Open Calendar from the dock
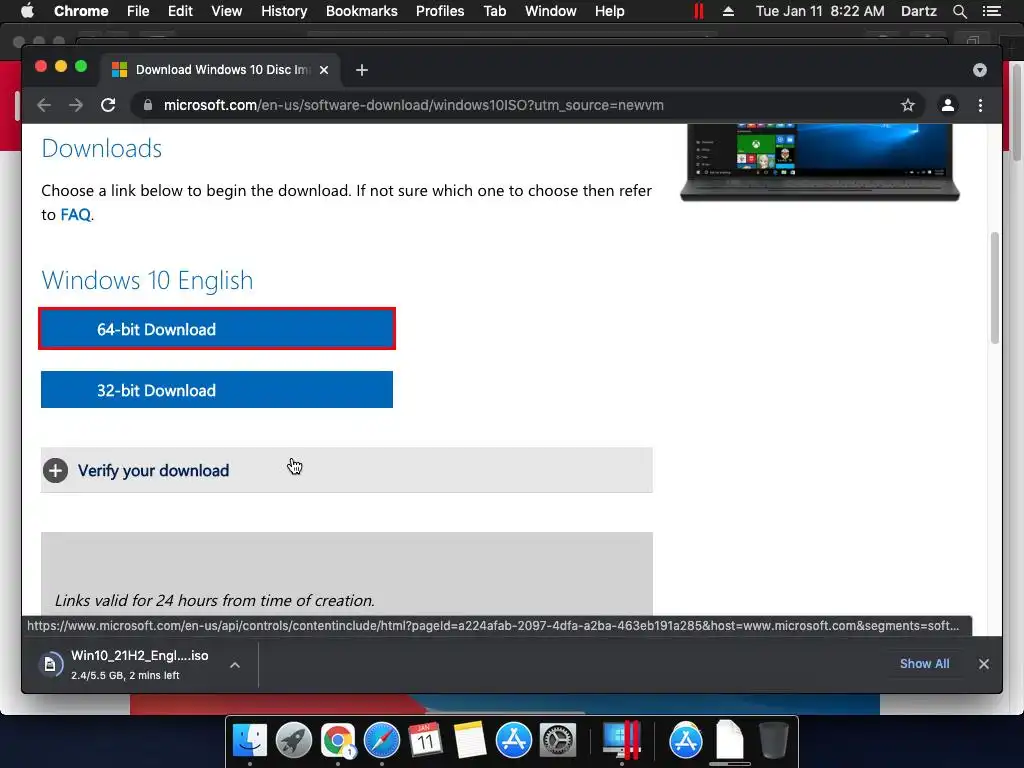Screen dimensions: 1024x768 [425, 740]
